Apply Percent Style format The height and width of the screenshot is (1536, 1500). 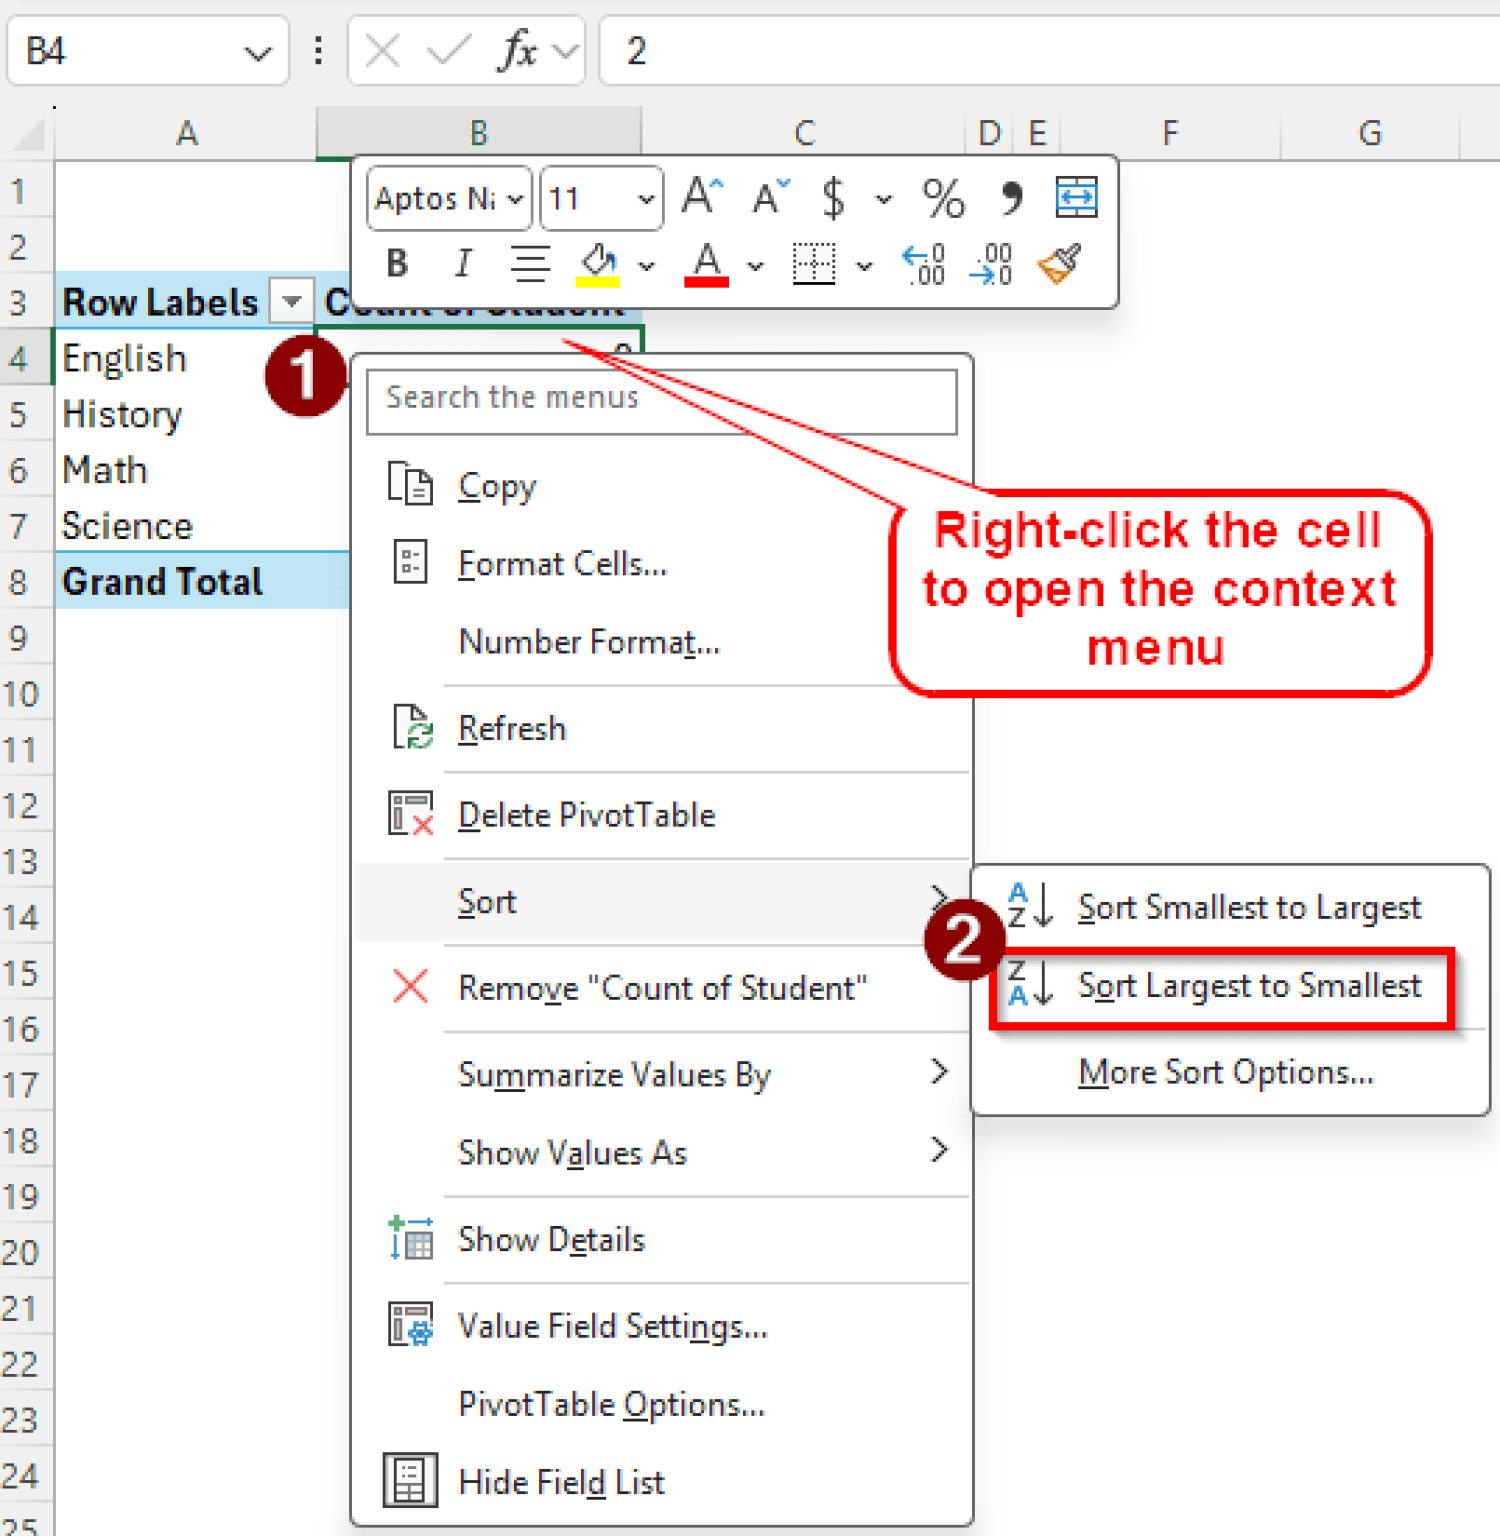(x=943, y=198)
